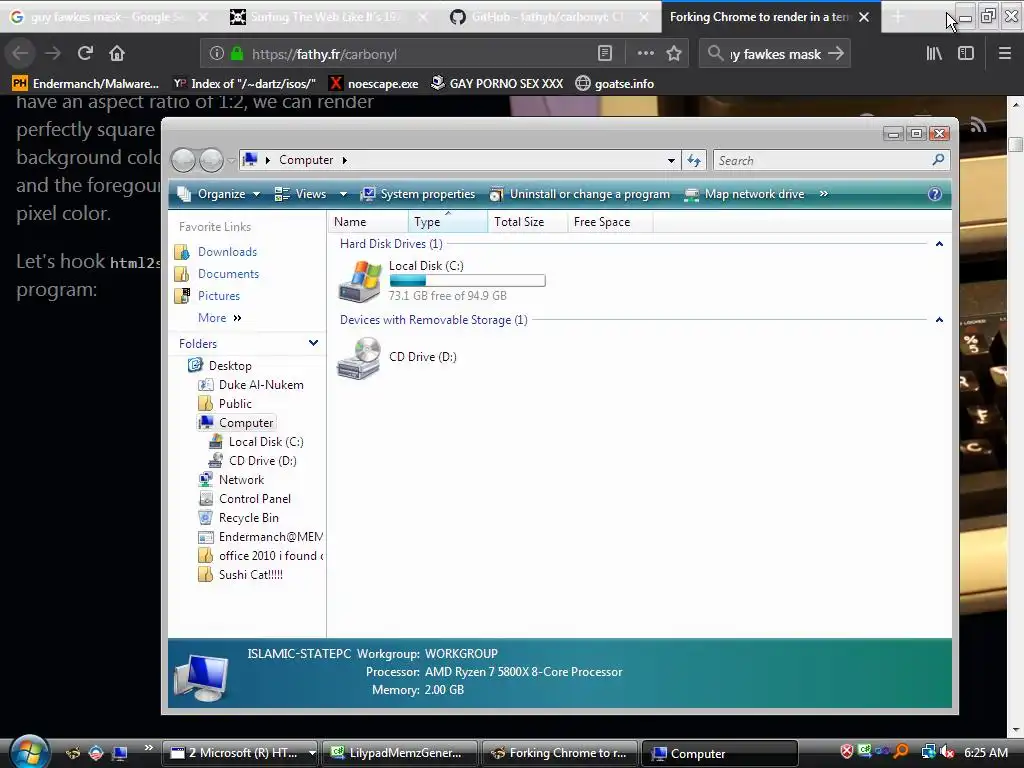Select the Local Disk (C:) drive icon
Screen dimensions: 1024x768
[x=359, y=281]
